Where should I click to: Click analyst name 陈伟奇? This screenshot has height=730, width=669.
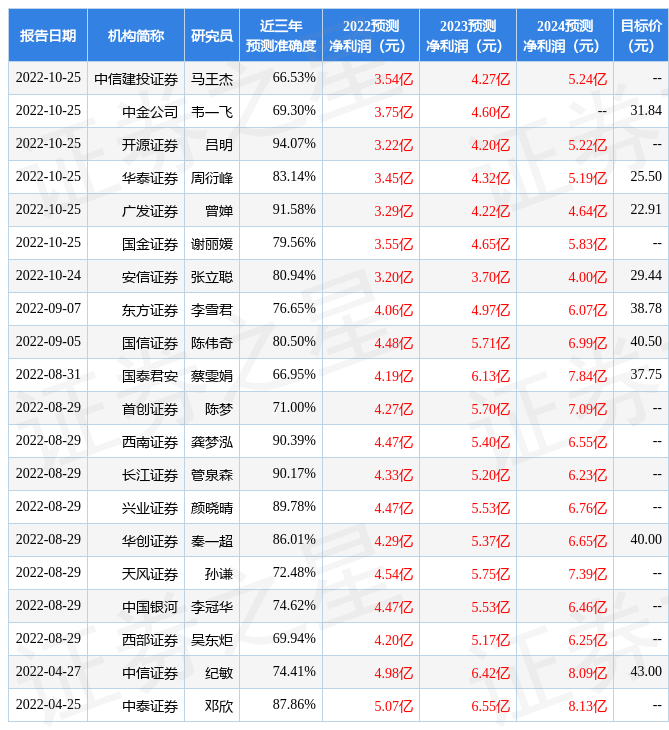212,344
